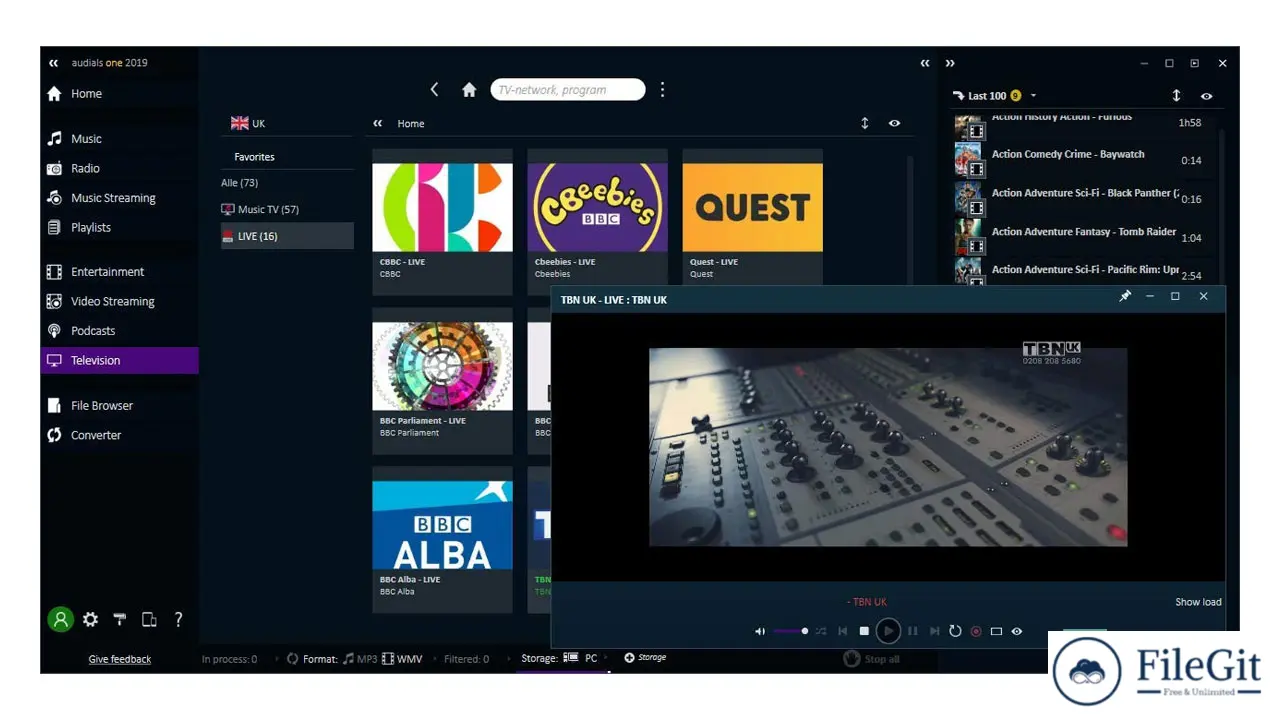Open help question mark icon
Viewport: 1280px width, 720px height.
click(178, 619)
